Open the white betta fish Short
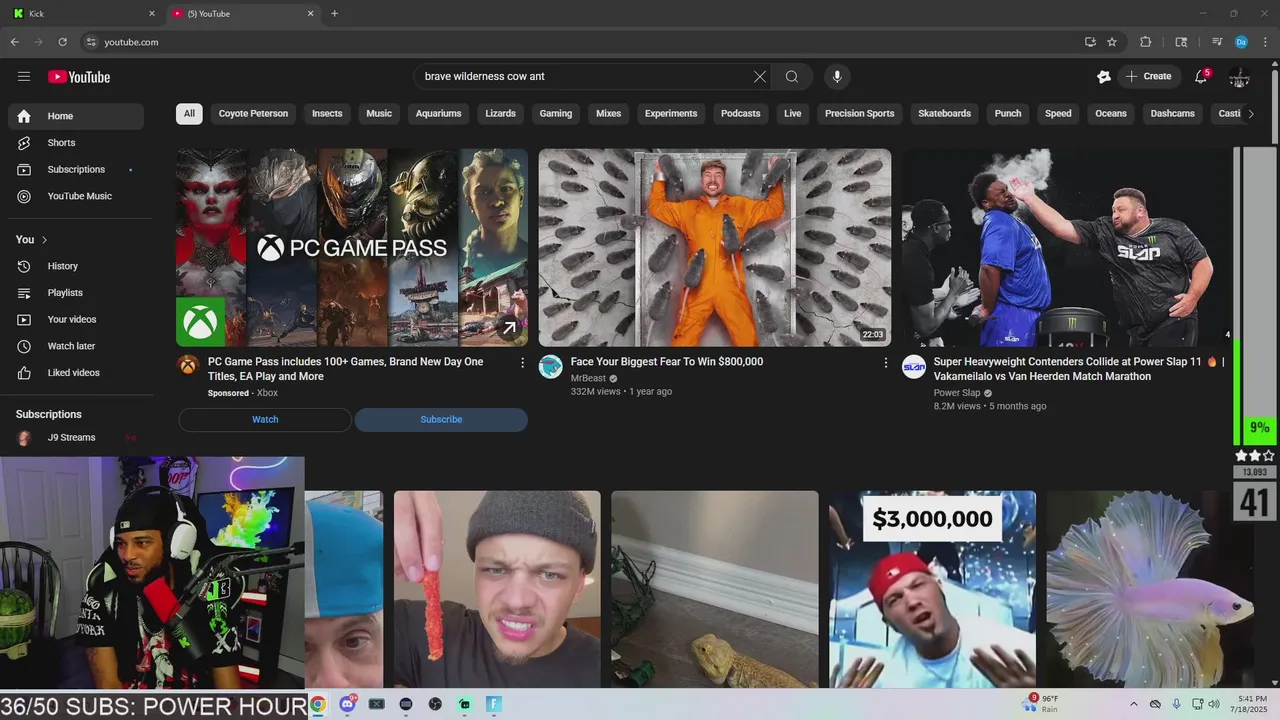This screenshot has height=720, width=1280. [1150, 589]
